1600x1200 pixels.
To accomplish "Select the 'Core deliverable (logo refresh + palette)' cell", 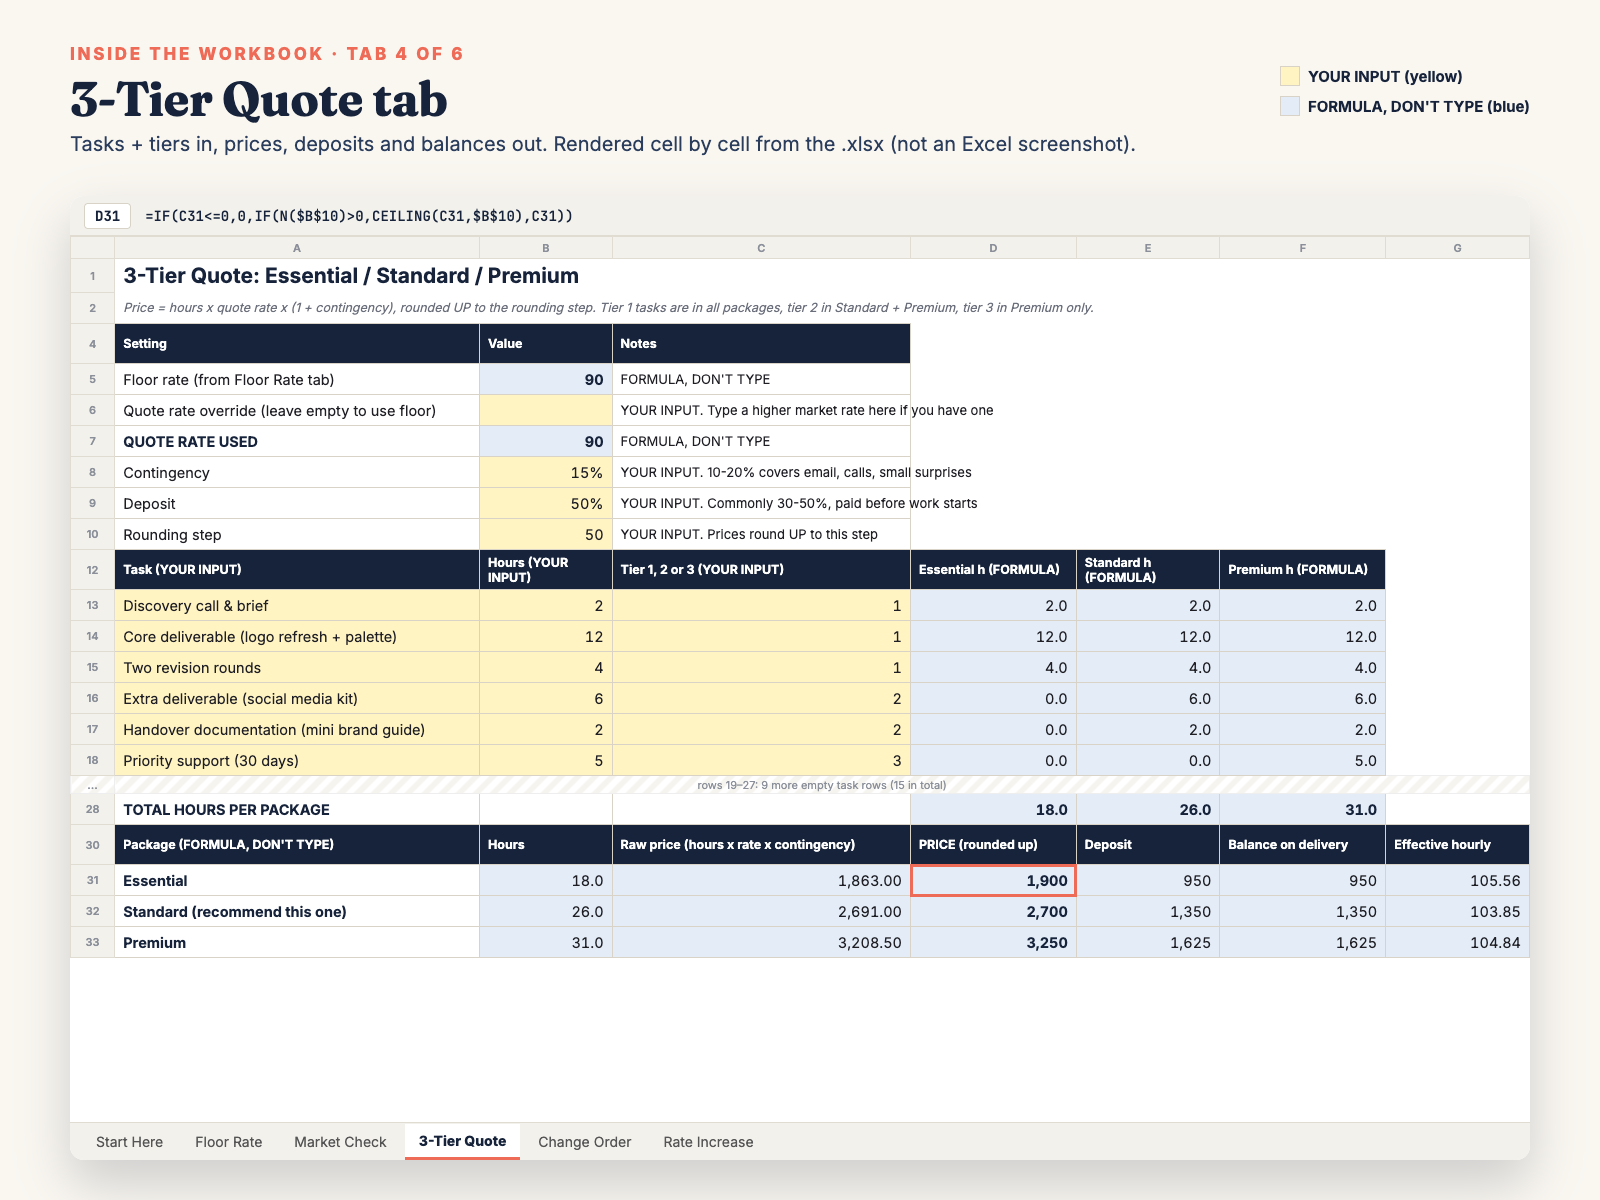I will [x=297, y=636].
